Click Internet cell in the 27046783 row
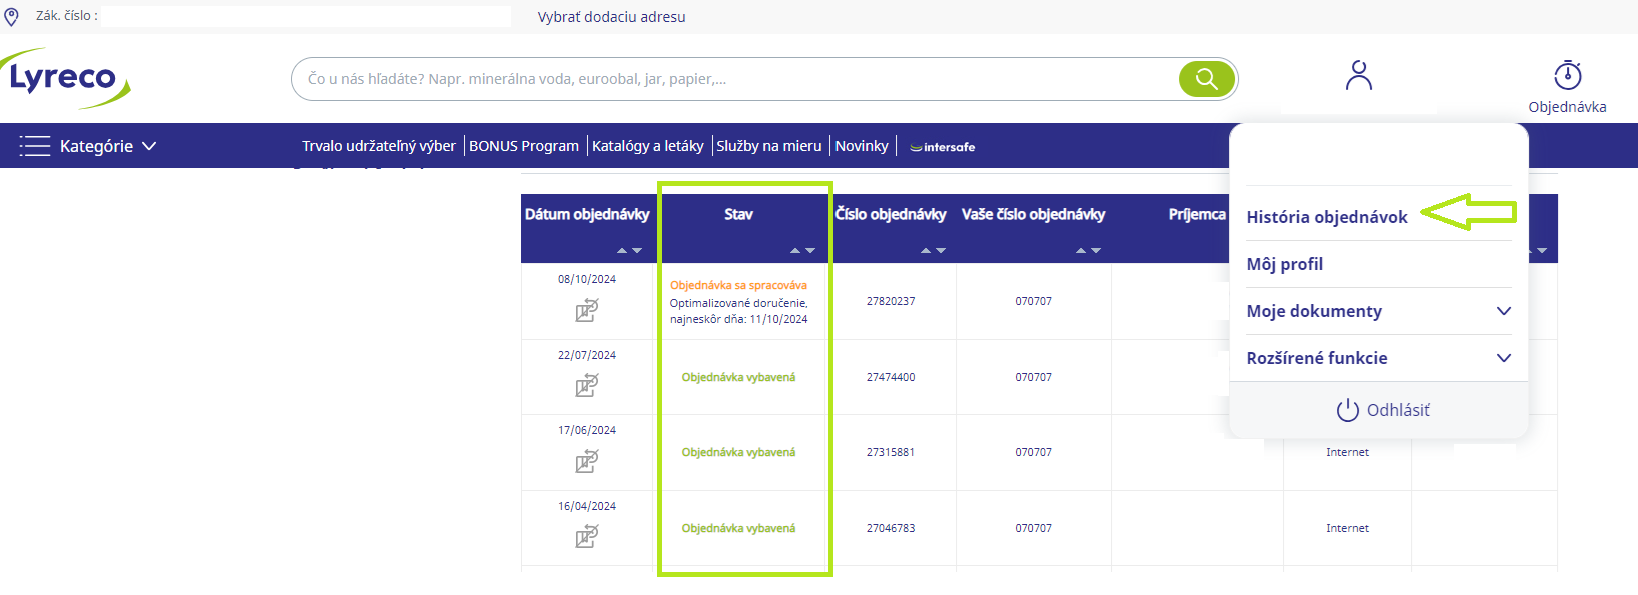 point(1348,528)
